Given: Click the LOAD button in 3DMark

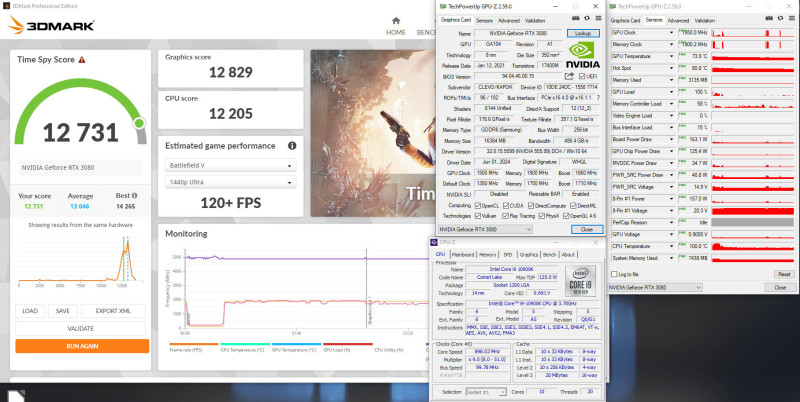Looking at the screenshot, I should [30, 311].
